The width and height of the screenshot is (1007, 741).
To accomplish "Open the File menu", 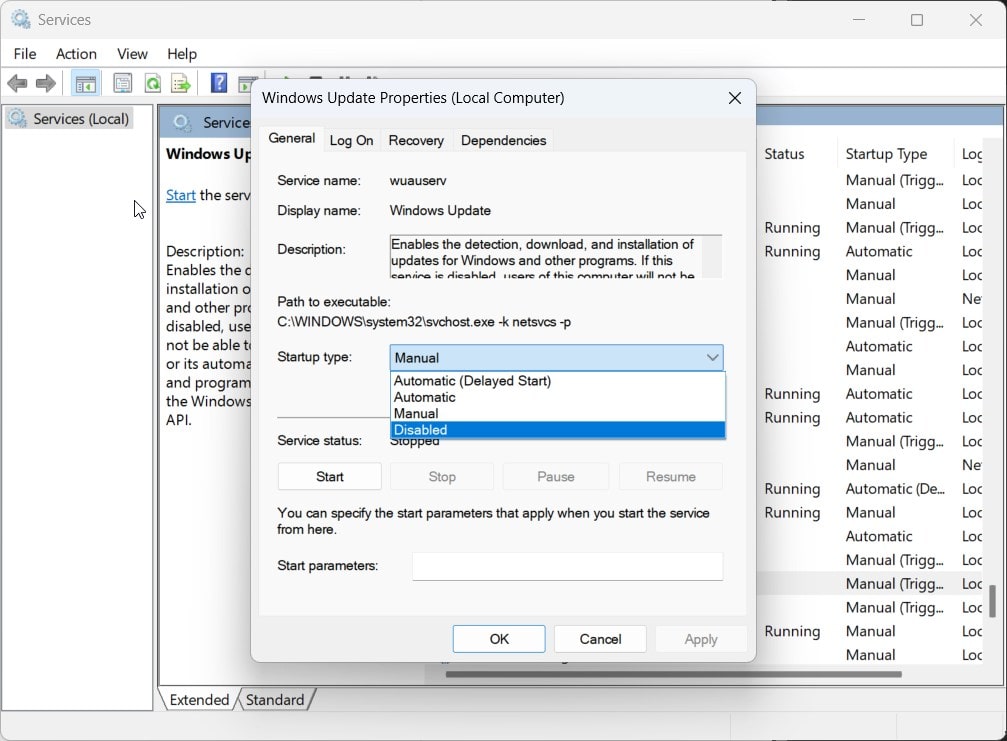I will [25, 54].
